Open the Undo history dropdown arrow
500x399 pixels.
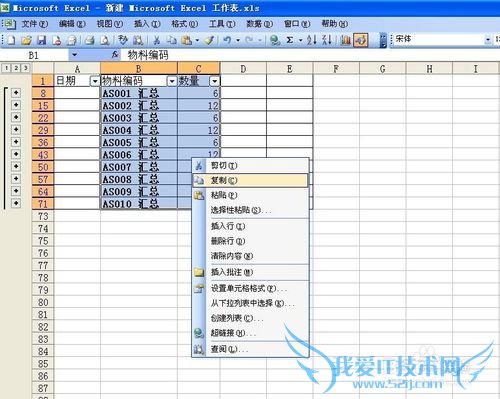coord(238,40)
